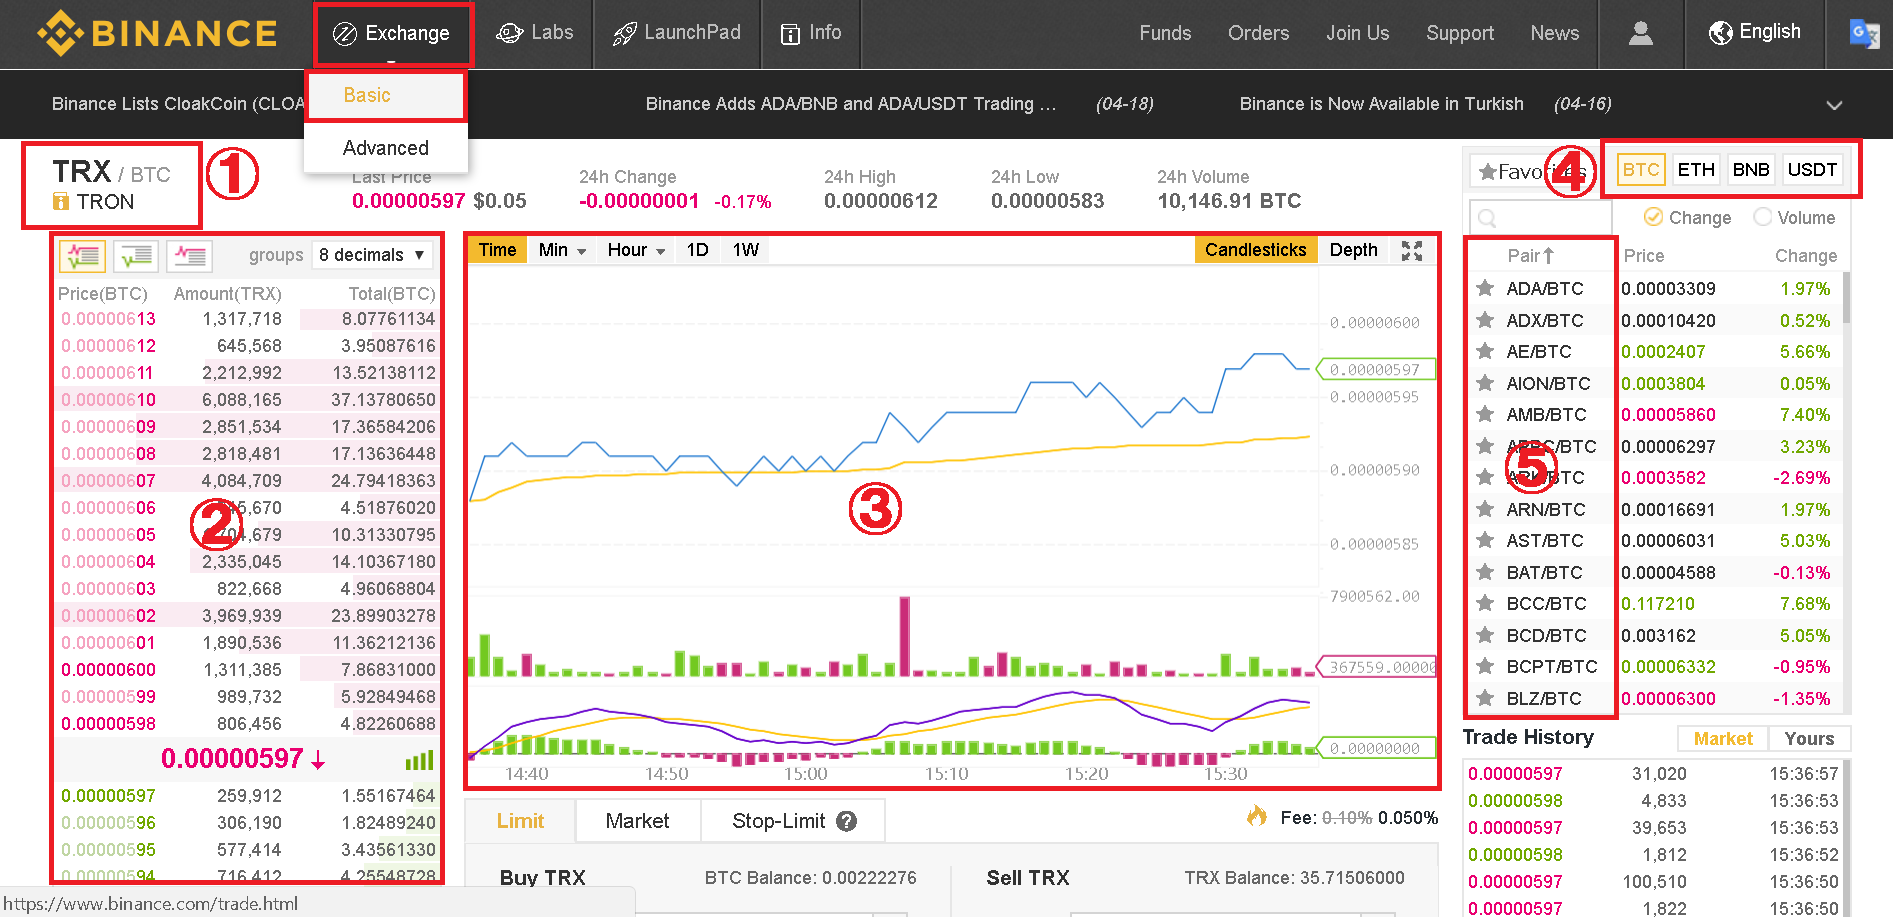Favorite the BCC/BTC pair star
1893x917 pixels.
click(1485, 603)
